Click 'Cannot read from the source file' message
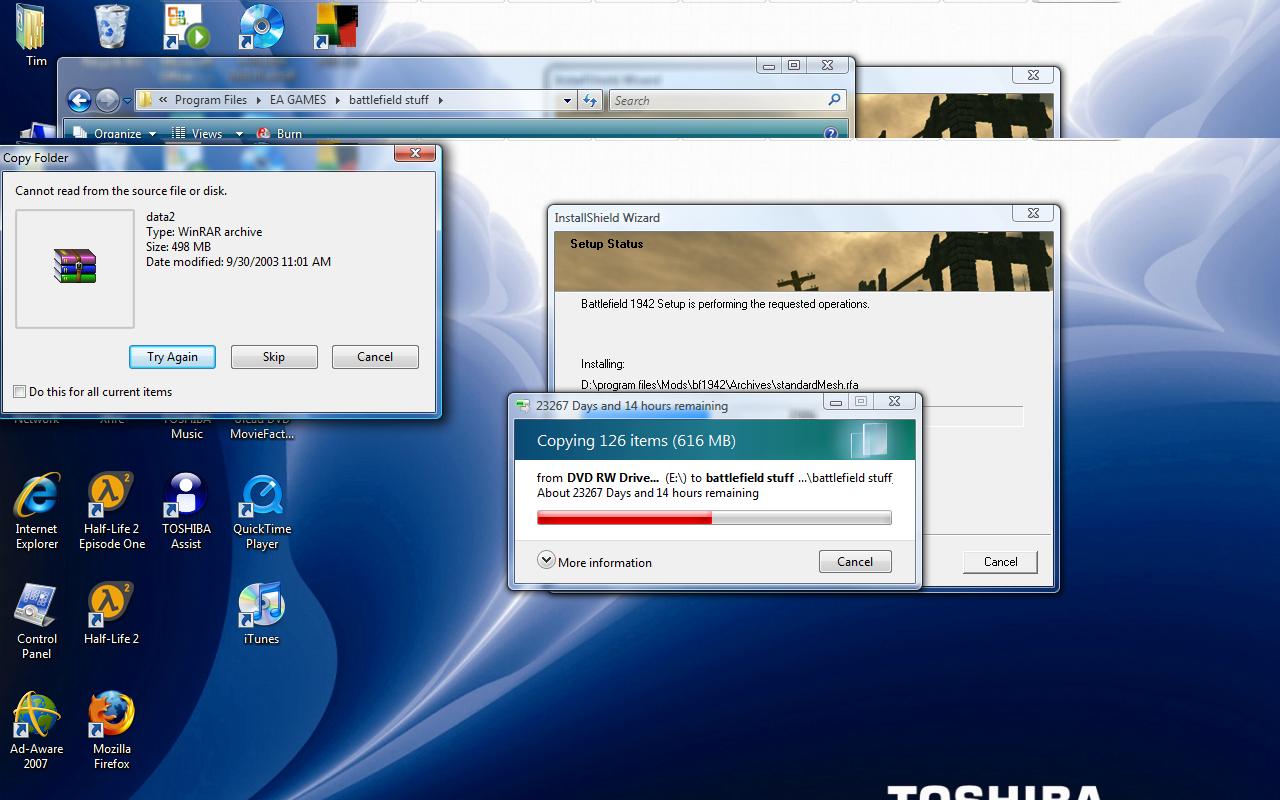1280x800 pixels. tap(121, 191)
